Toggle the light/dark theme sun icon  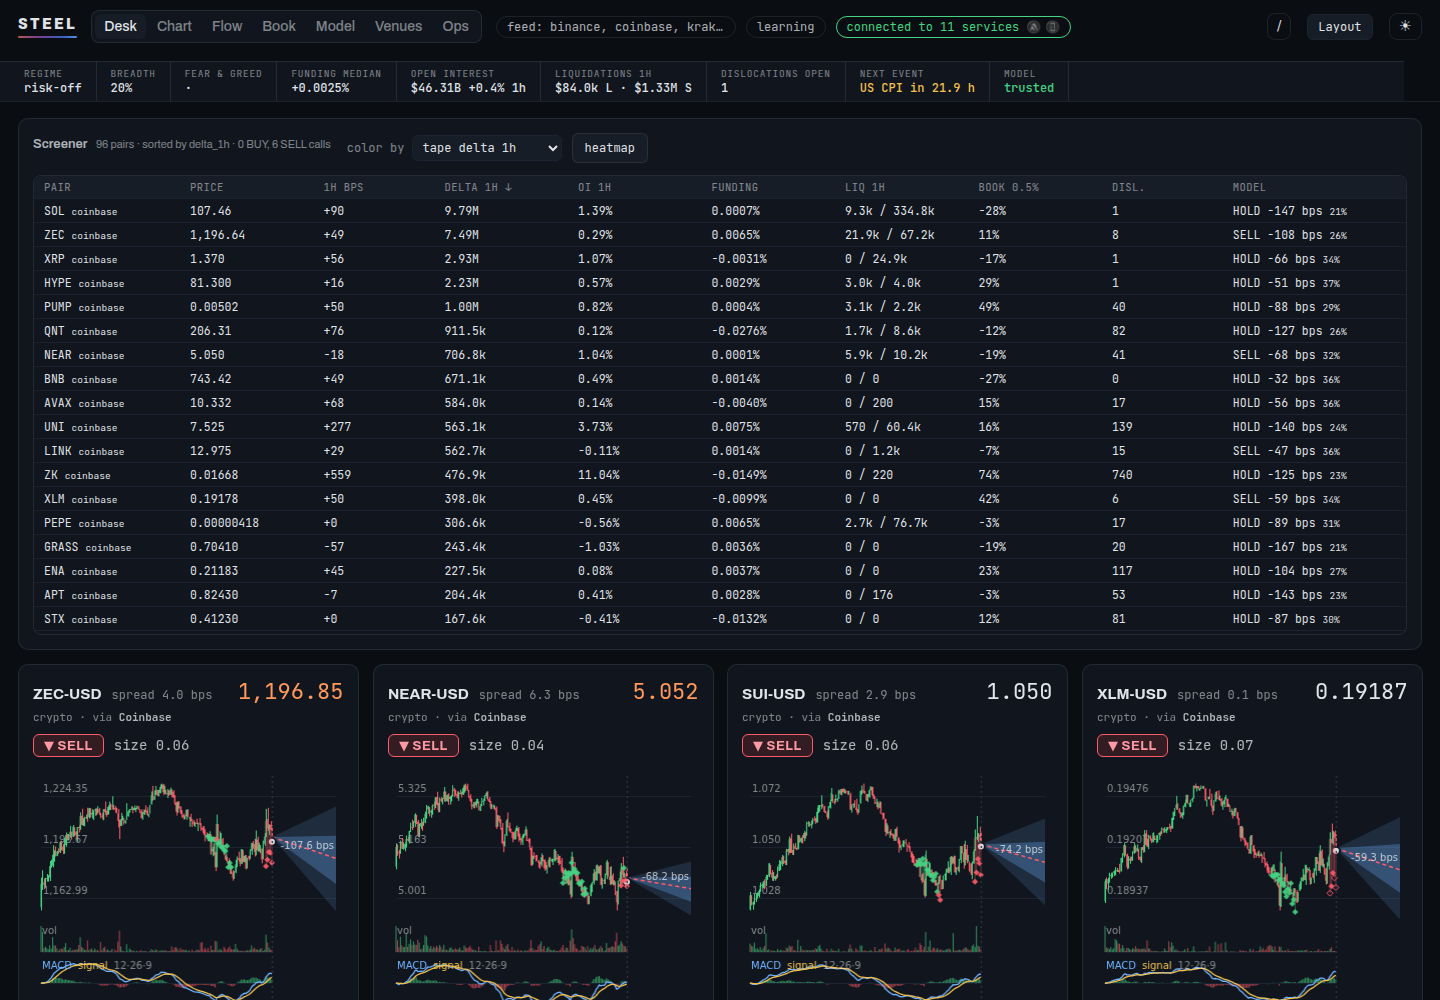(1405, 26)
